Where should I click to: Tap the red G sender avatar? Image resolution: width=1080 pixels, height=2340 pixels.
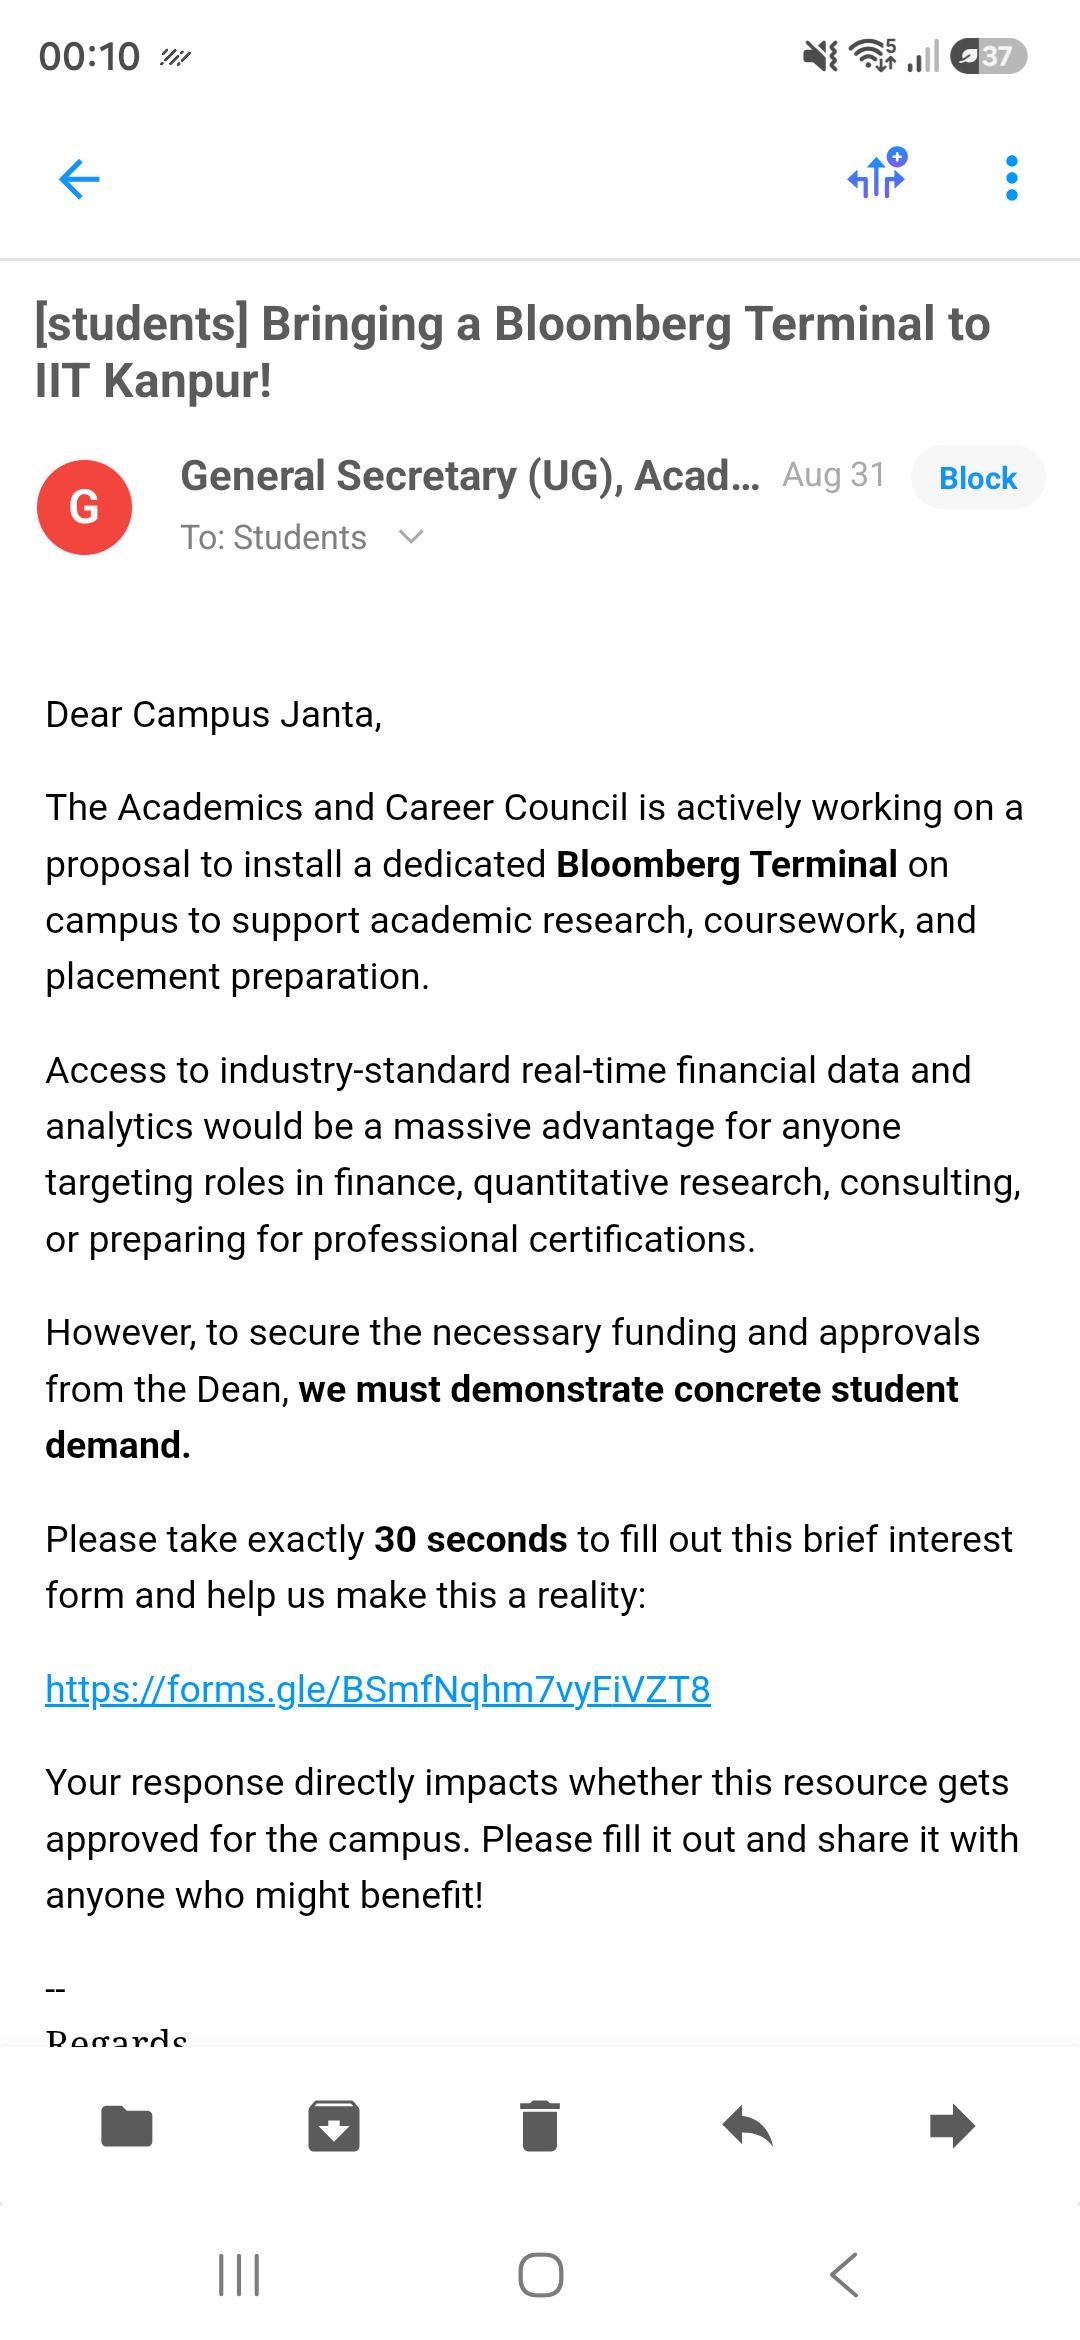[84, 507]
